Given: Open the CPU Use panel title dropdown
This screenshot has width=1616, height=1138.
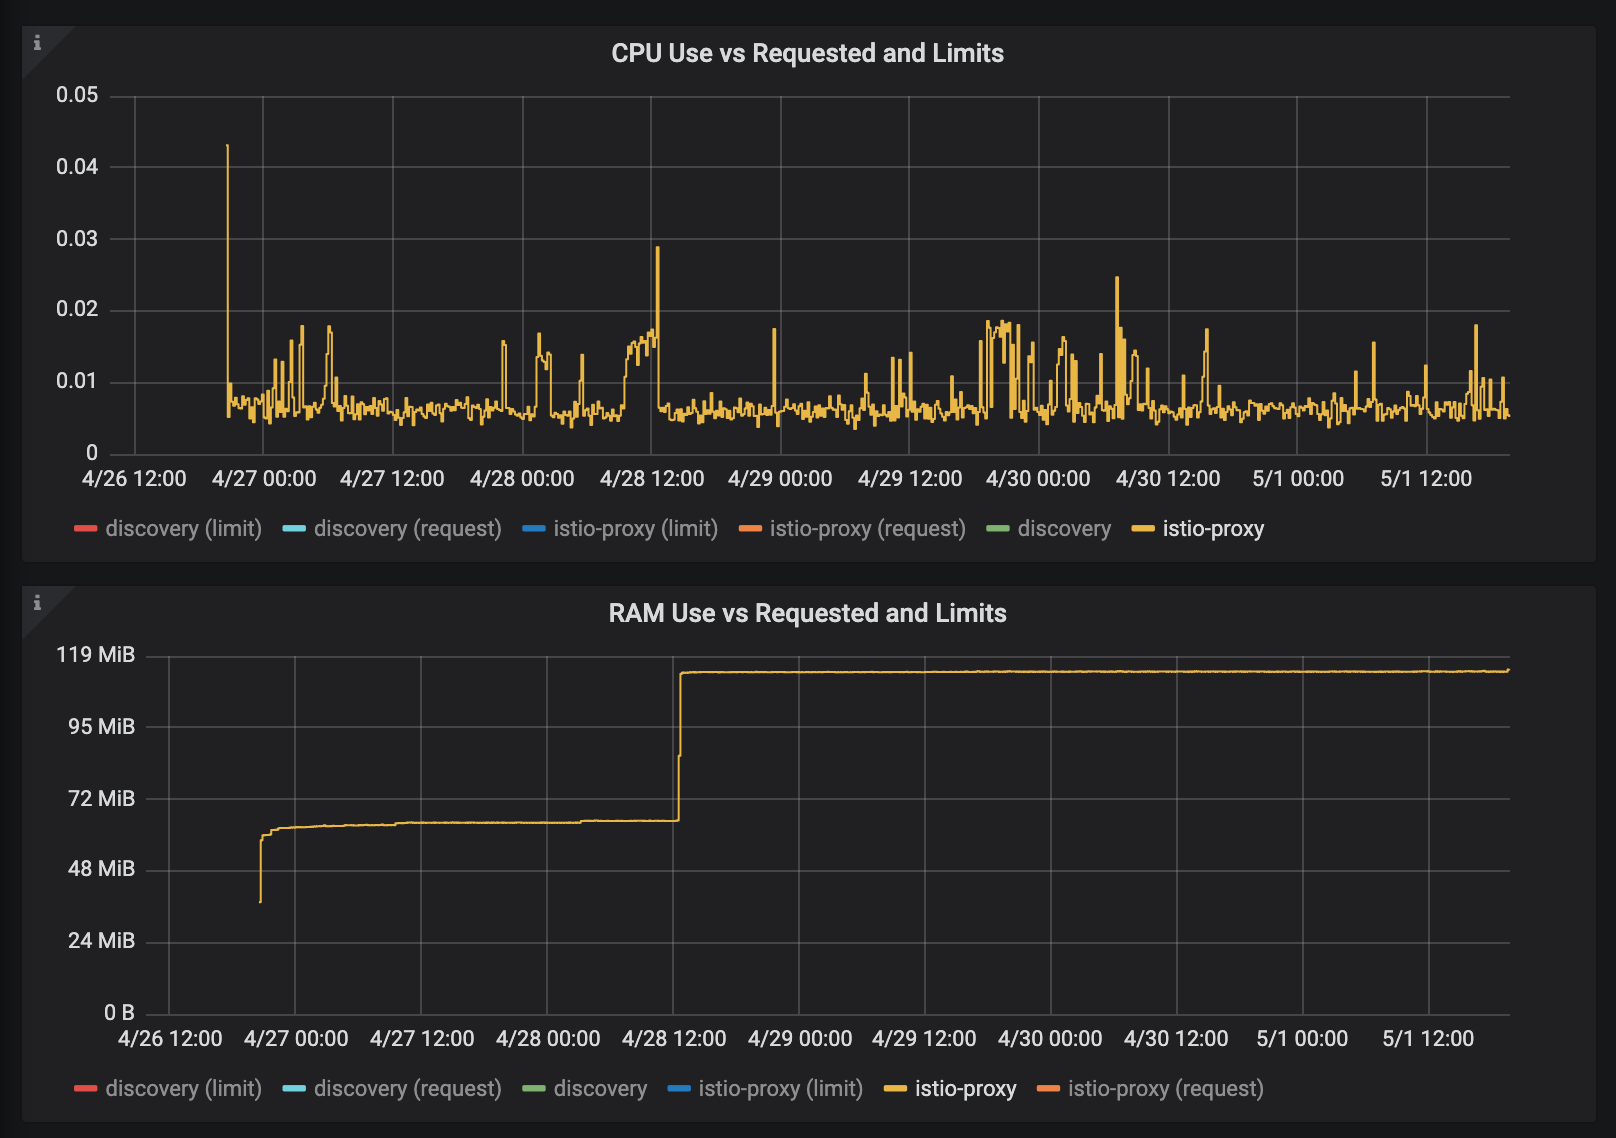Looking at the screenshot, I should (x=808, y=53).
